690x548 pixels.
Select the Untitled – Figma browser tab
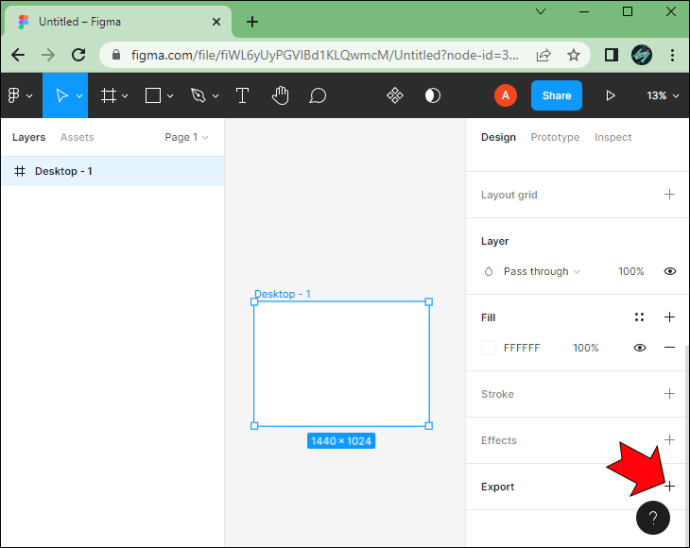pos(118,22)
